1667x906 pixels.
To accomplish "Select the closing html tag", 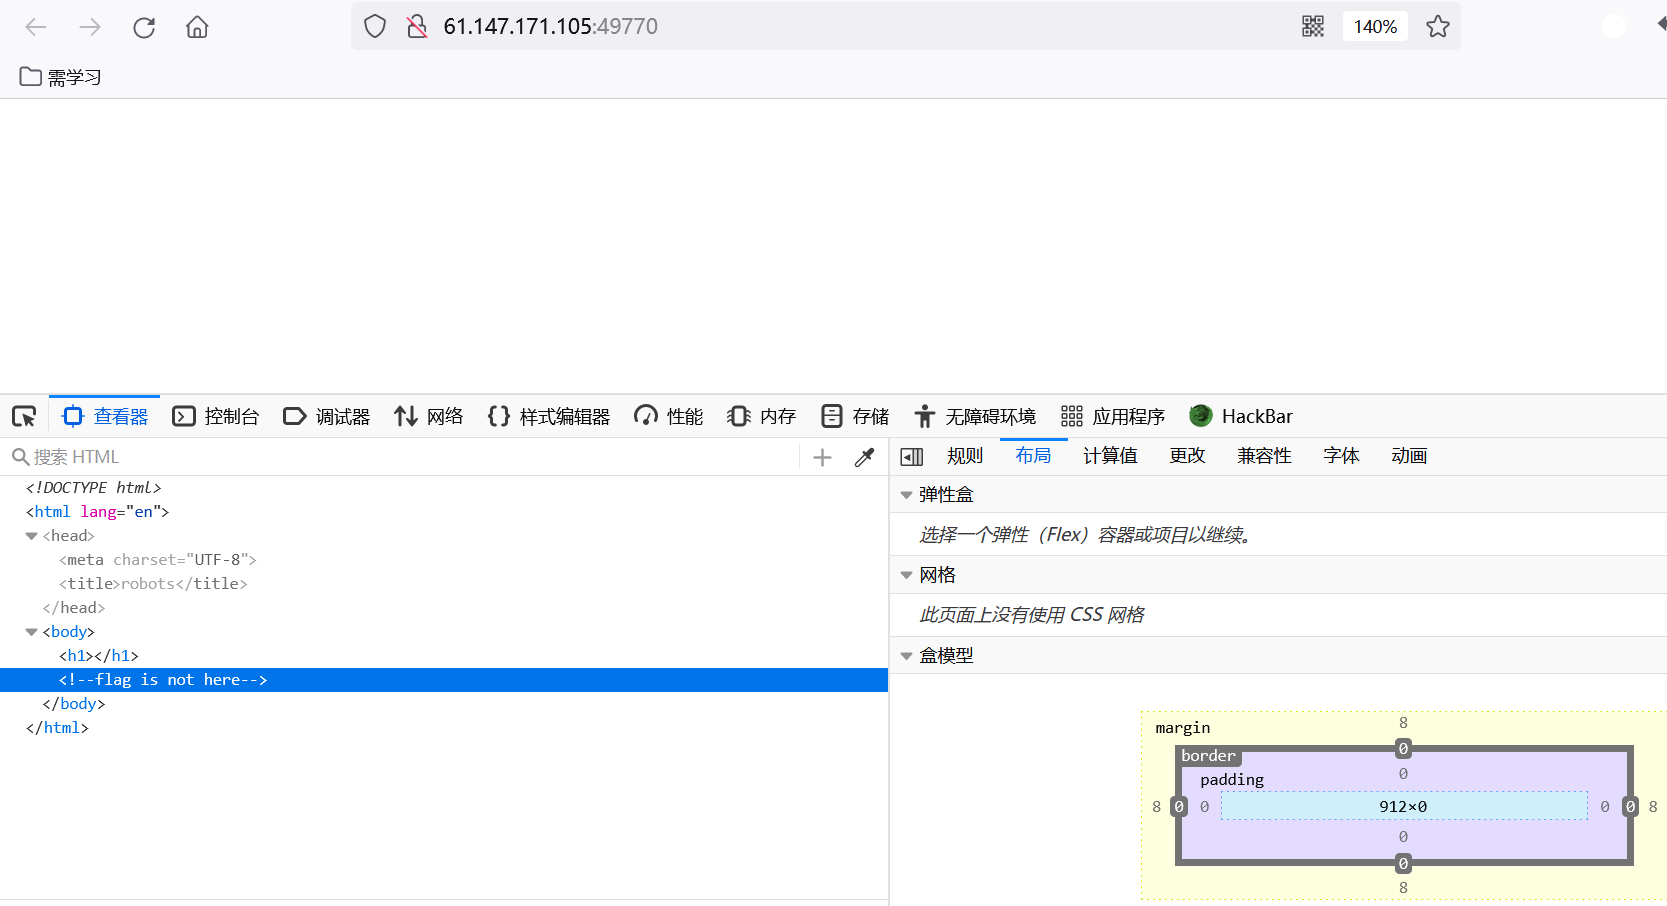I will (x=57, y=728).
